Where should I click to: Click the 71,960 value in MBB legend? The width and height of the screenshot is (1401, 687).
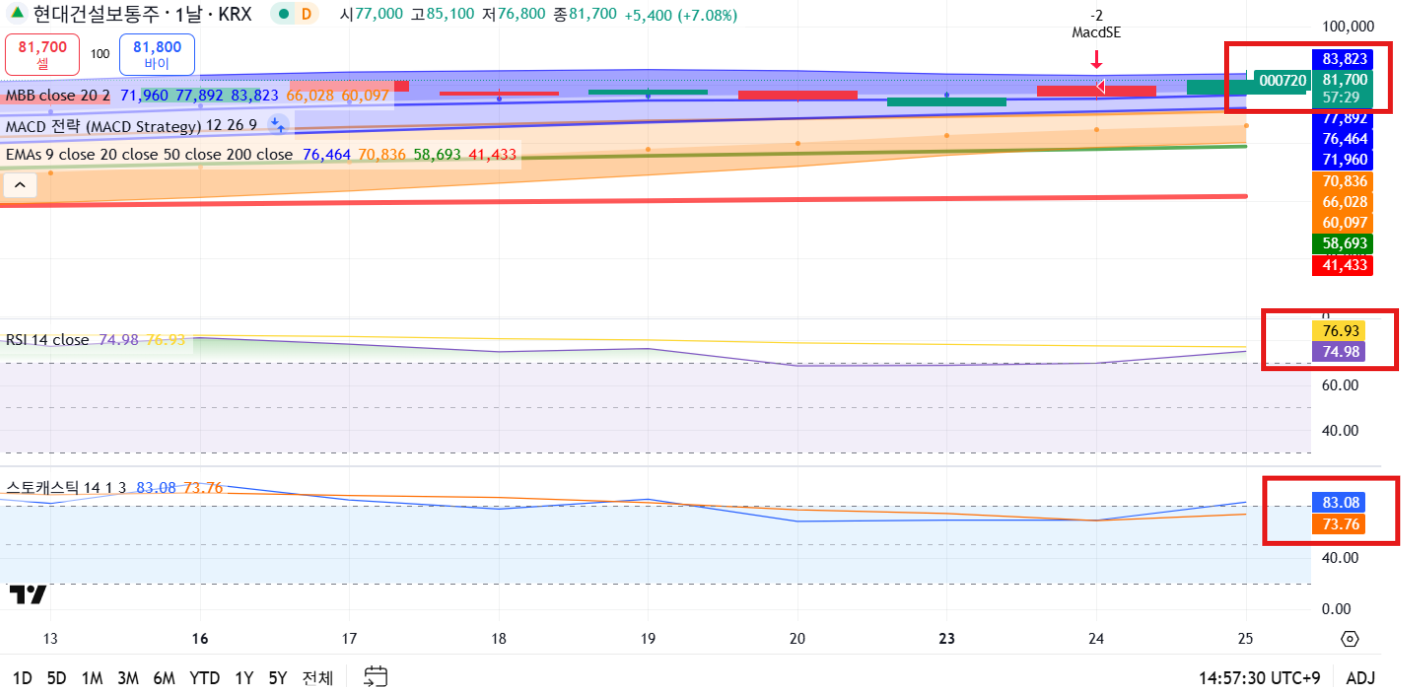coord(144,96)
